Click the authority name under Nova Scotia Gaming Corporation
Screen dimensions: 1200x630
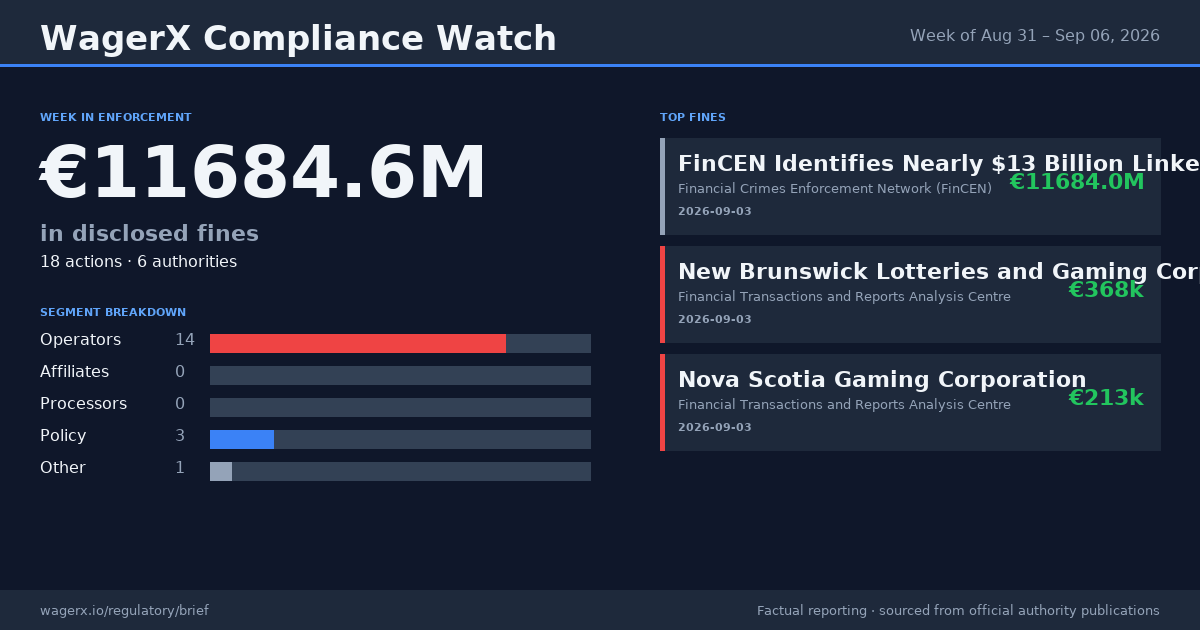pos(844,405)
